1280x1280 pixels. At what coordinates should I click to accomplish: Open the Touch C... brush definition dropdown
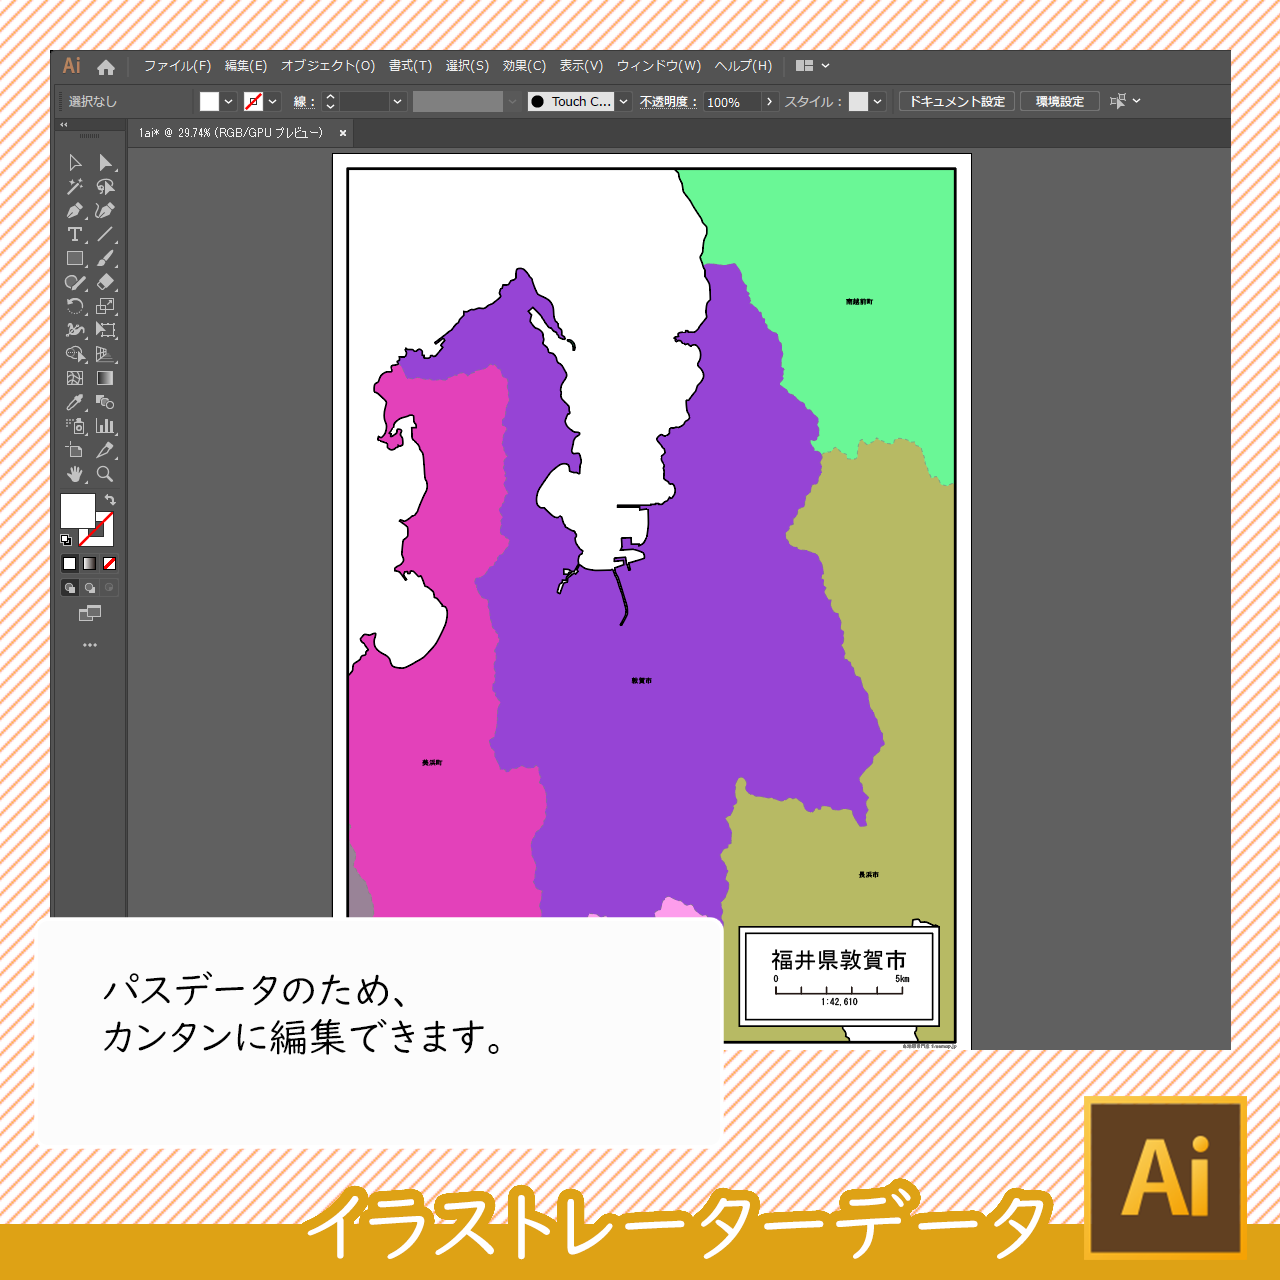pos(623,101)
